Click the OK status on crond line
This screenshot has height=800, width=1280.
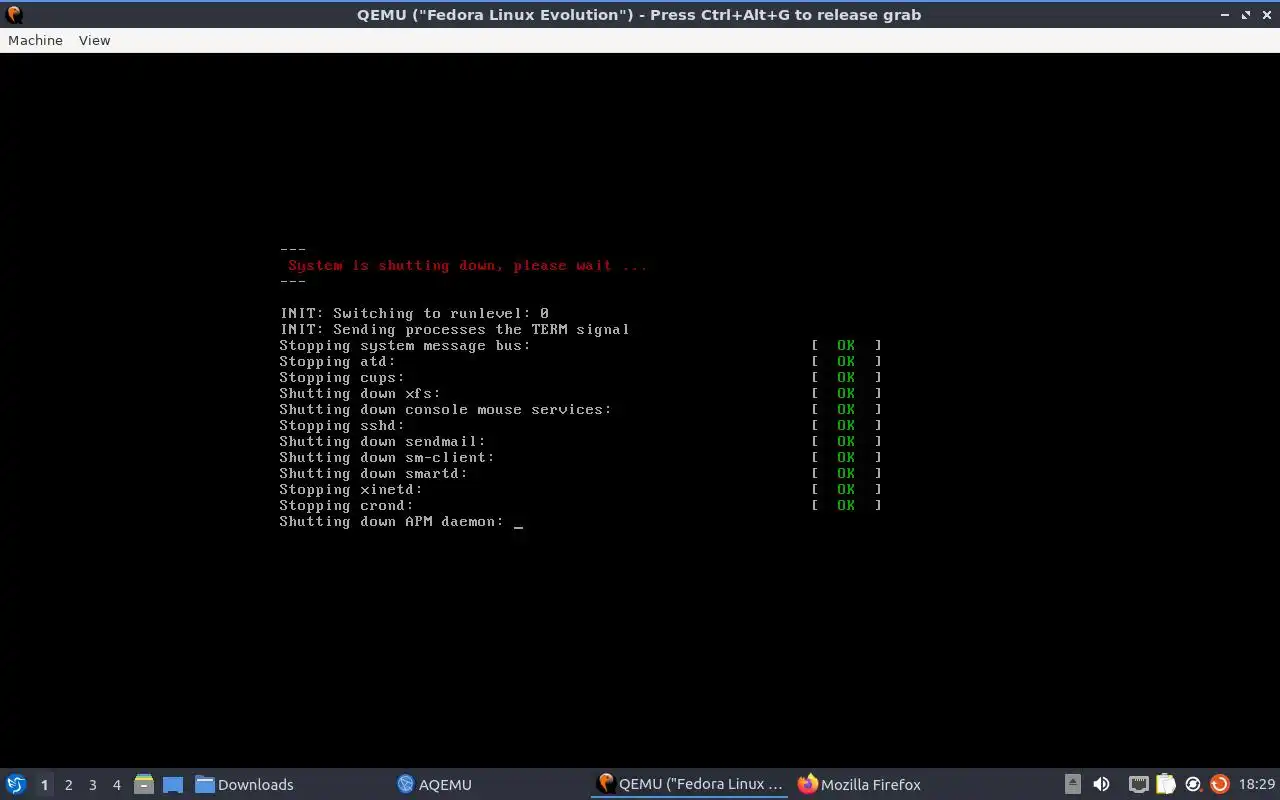pos(846,505)
